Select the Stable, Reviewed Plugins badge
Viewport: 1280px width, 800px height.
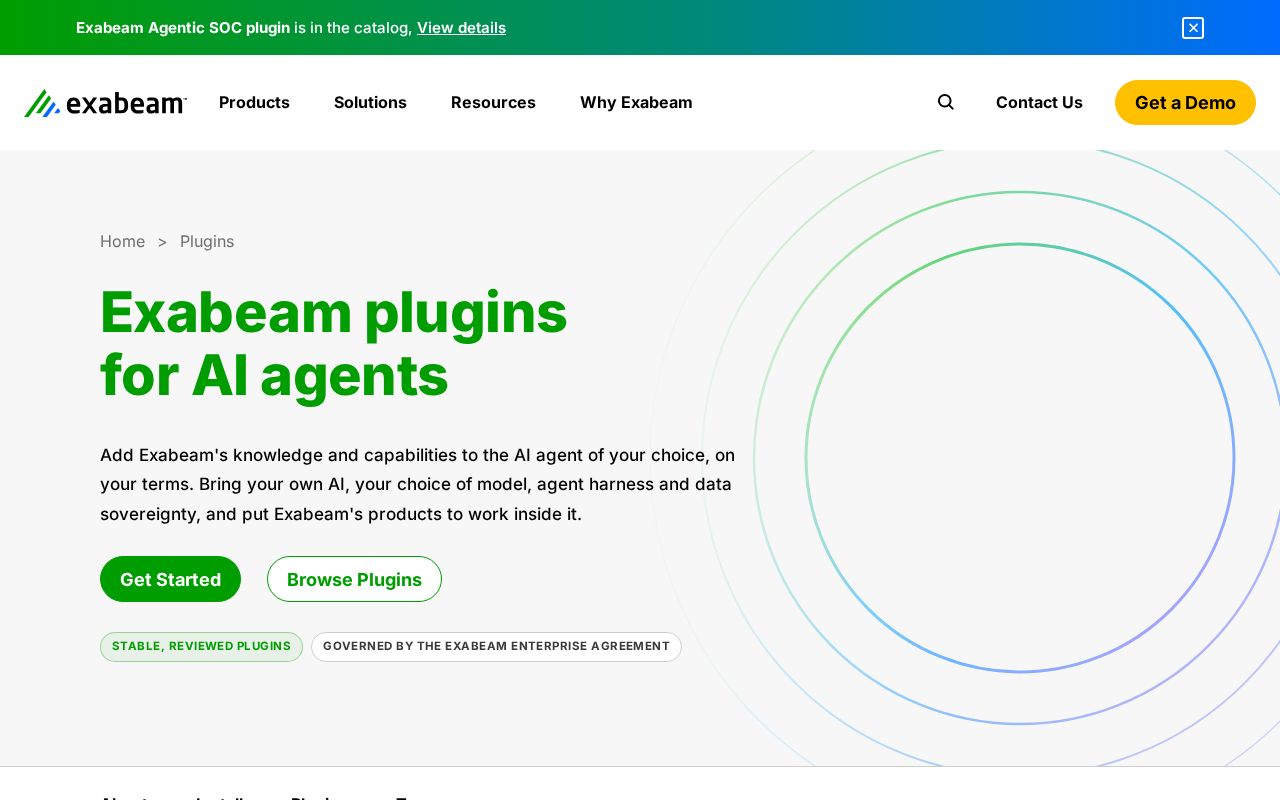click(201, 646)
